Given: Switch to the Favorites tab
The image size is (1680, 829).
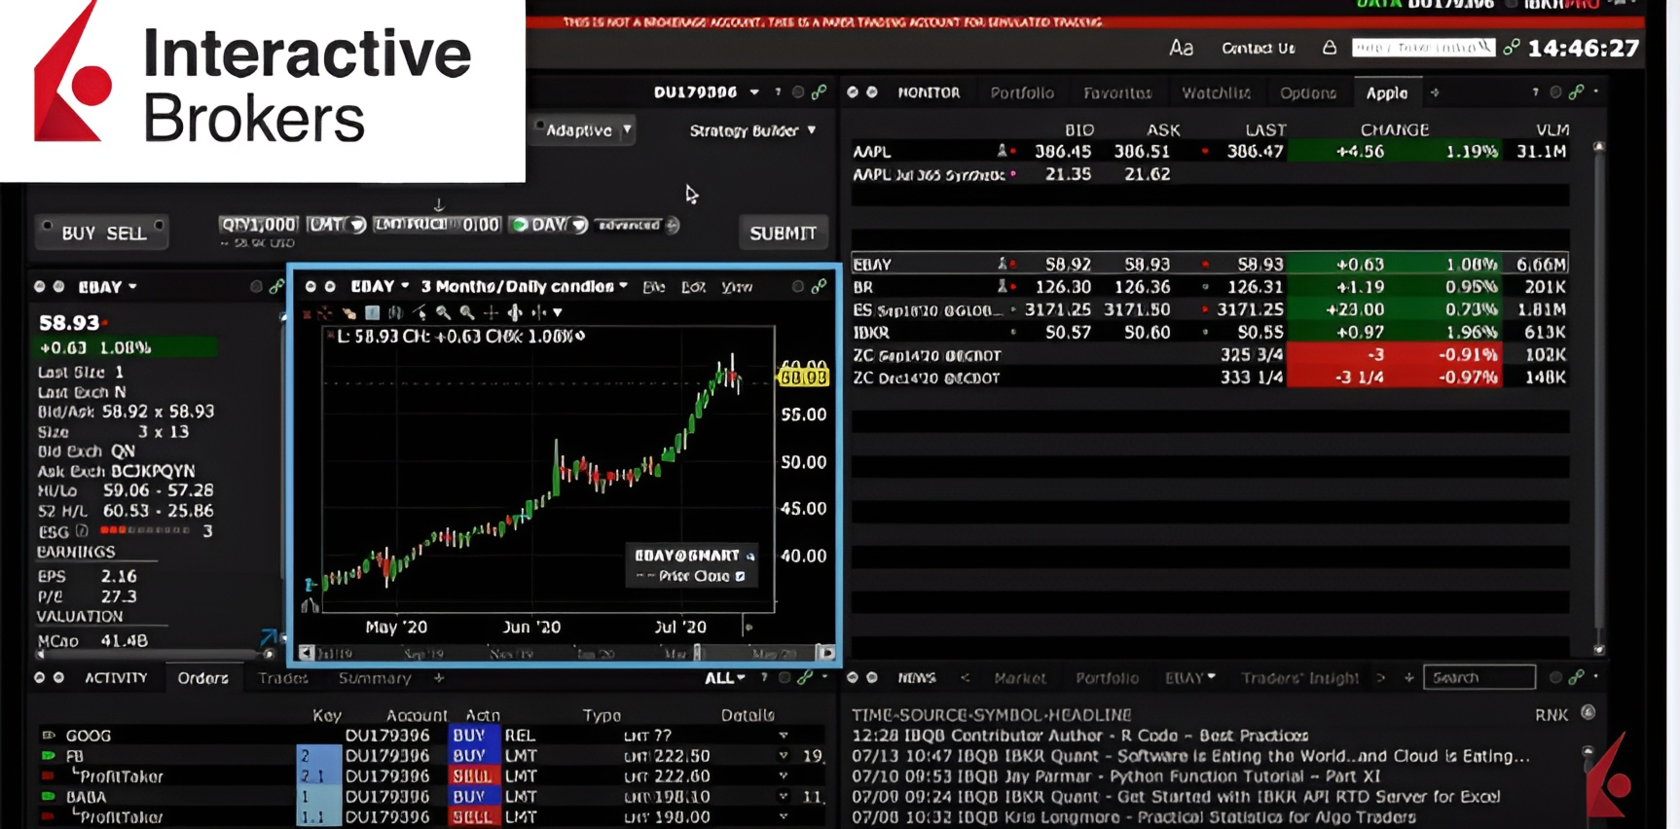Looking at the screenshot, I should 1117,93.
